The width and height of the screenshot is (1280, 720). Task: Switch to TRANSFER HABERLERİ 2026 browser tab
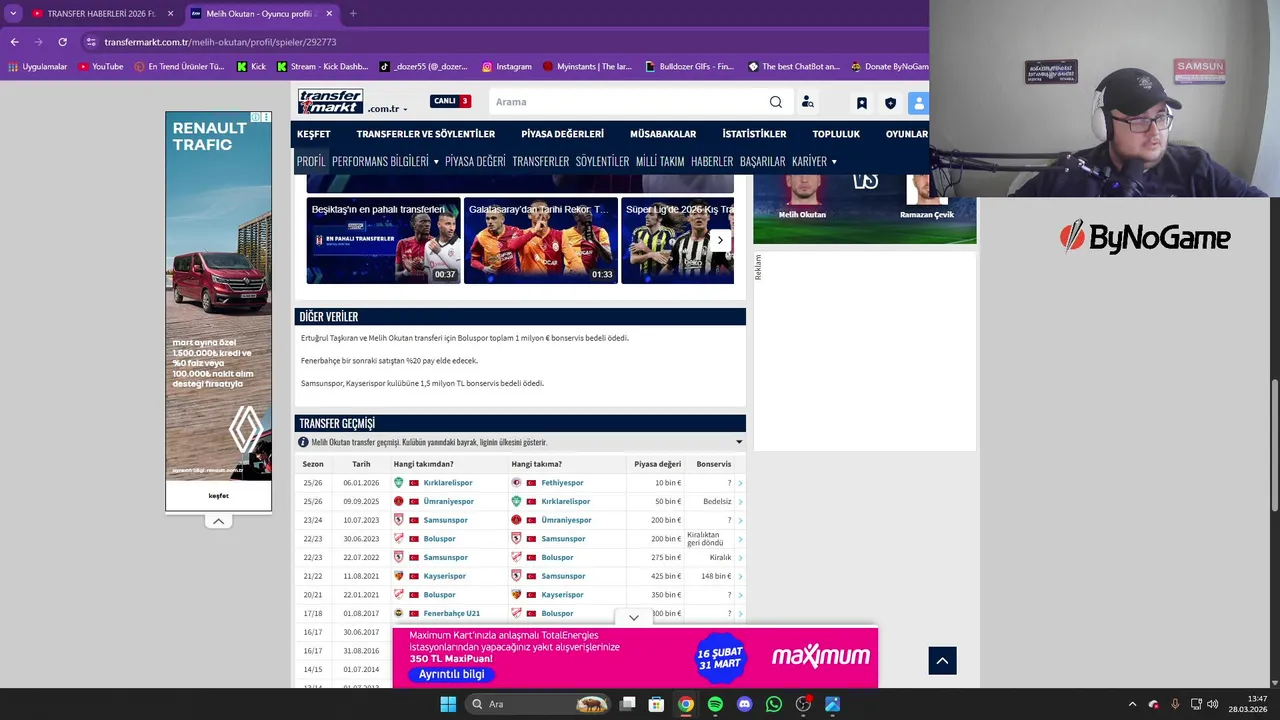pyautogui.click(x=101, y=14)
